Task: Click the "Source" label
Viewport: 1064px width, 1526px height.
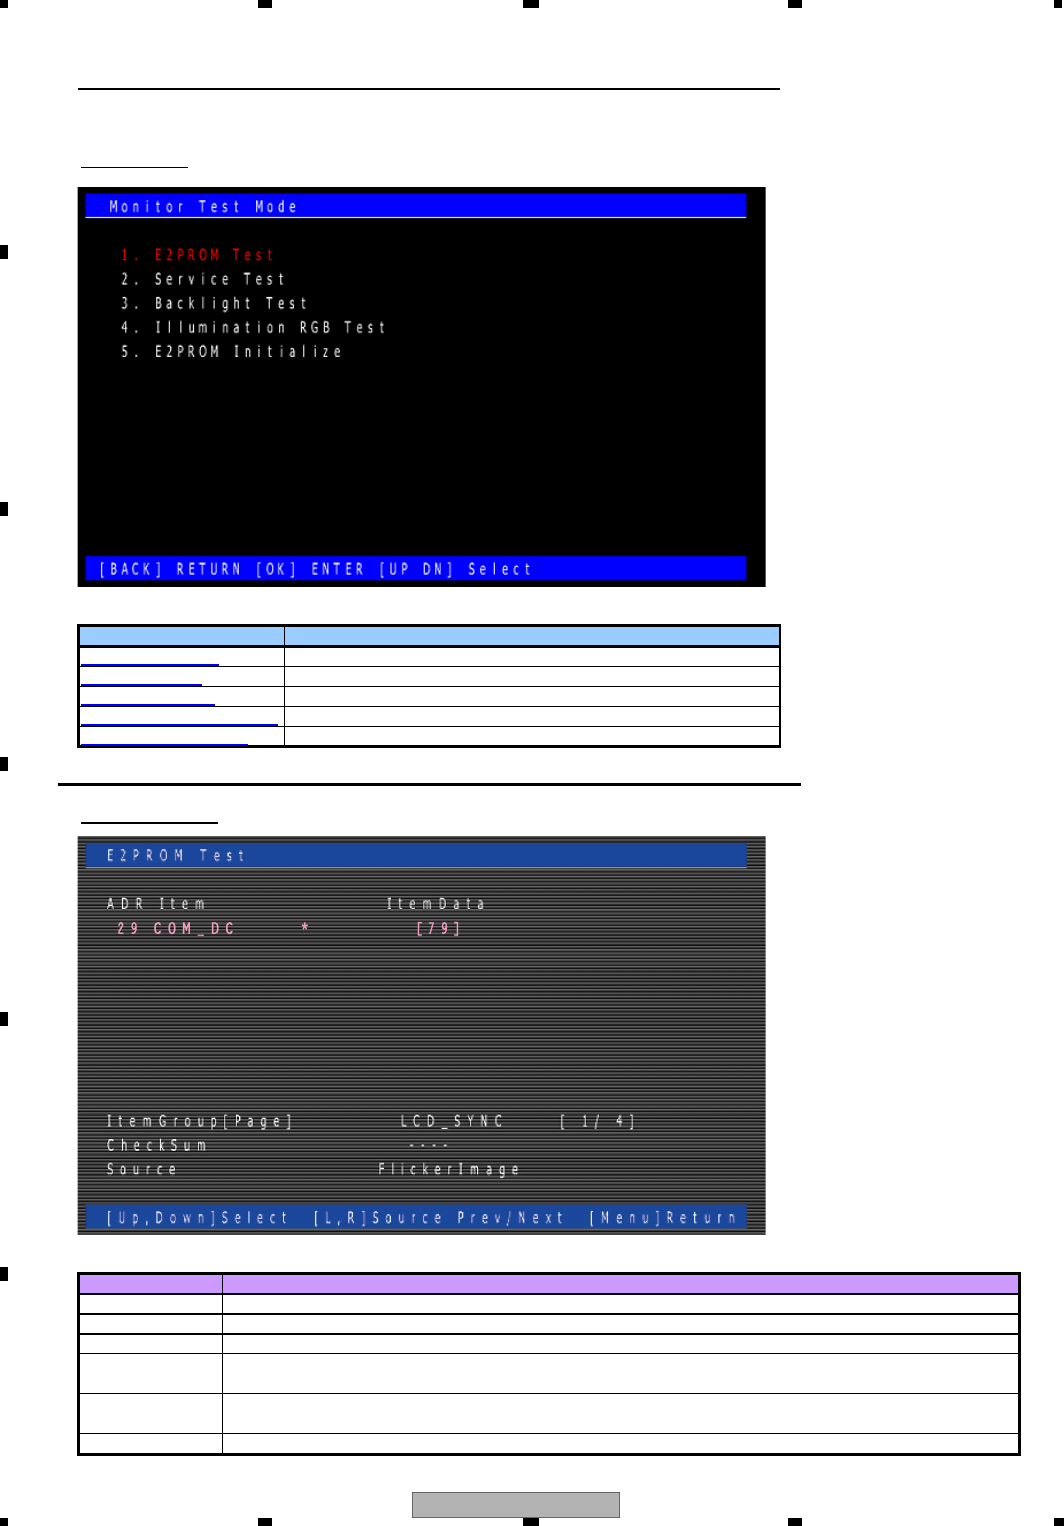Action: (142, 1169)
